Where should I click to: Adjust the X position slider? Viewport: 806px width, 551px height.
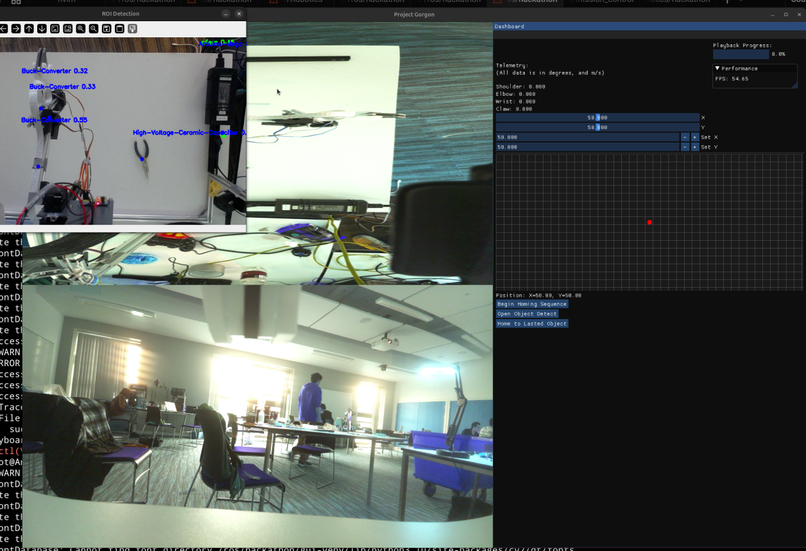pos(597,117)
